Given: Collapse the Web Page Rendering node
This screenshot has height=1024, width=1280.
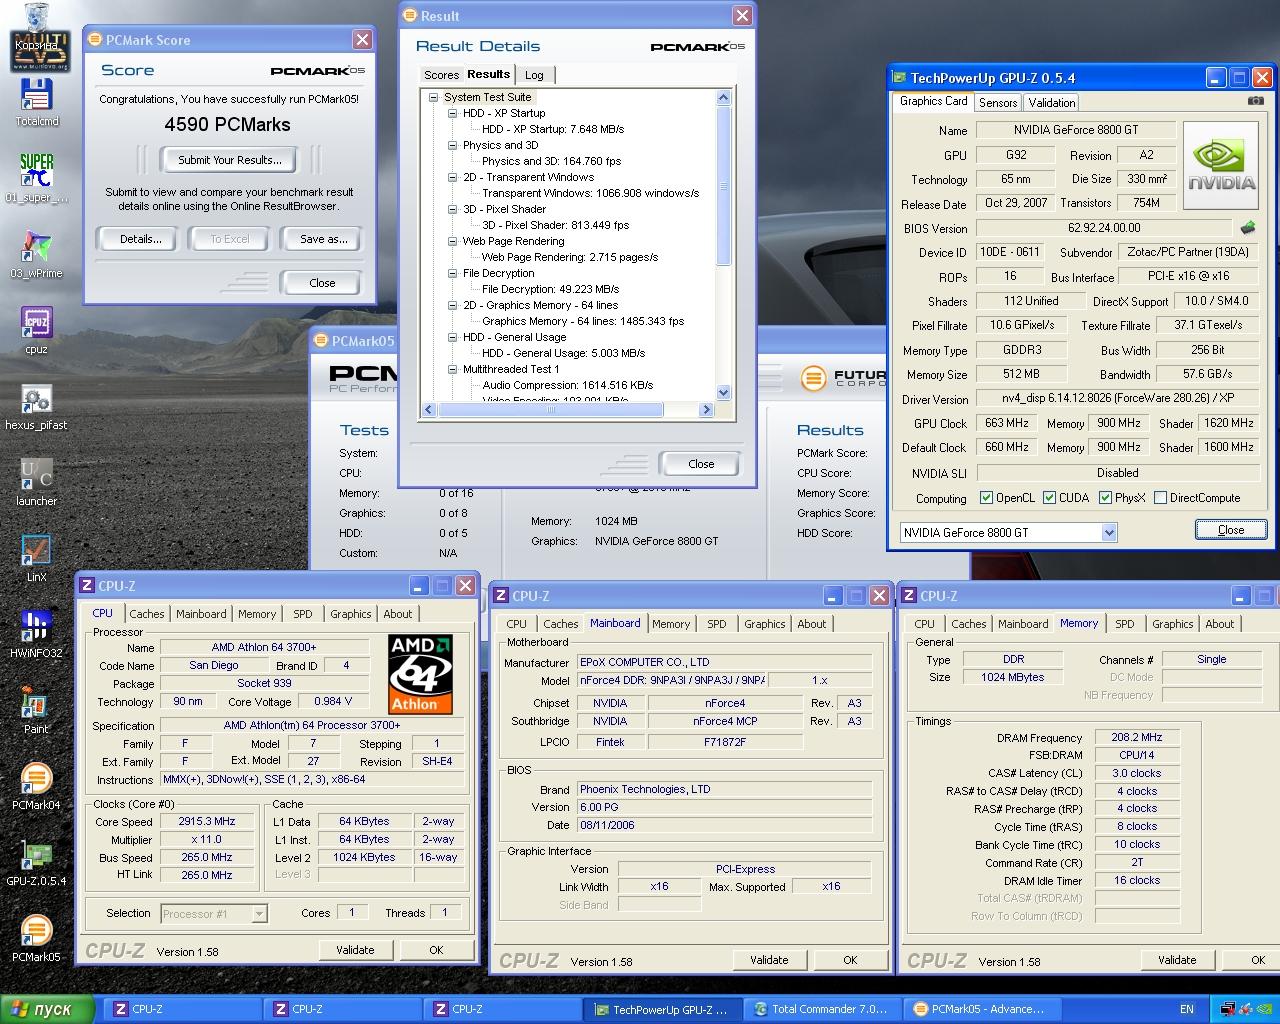Looking at the screenshot, I should (x=453, y=241).
